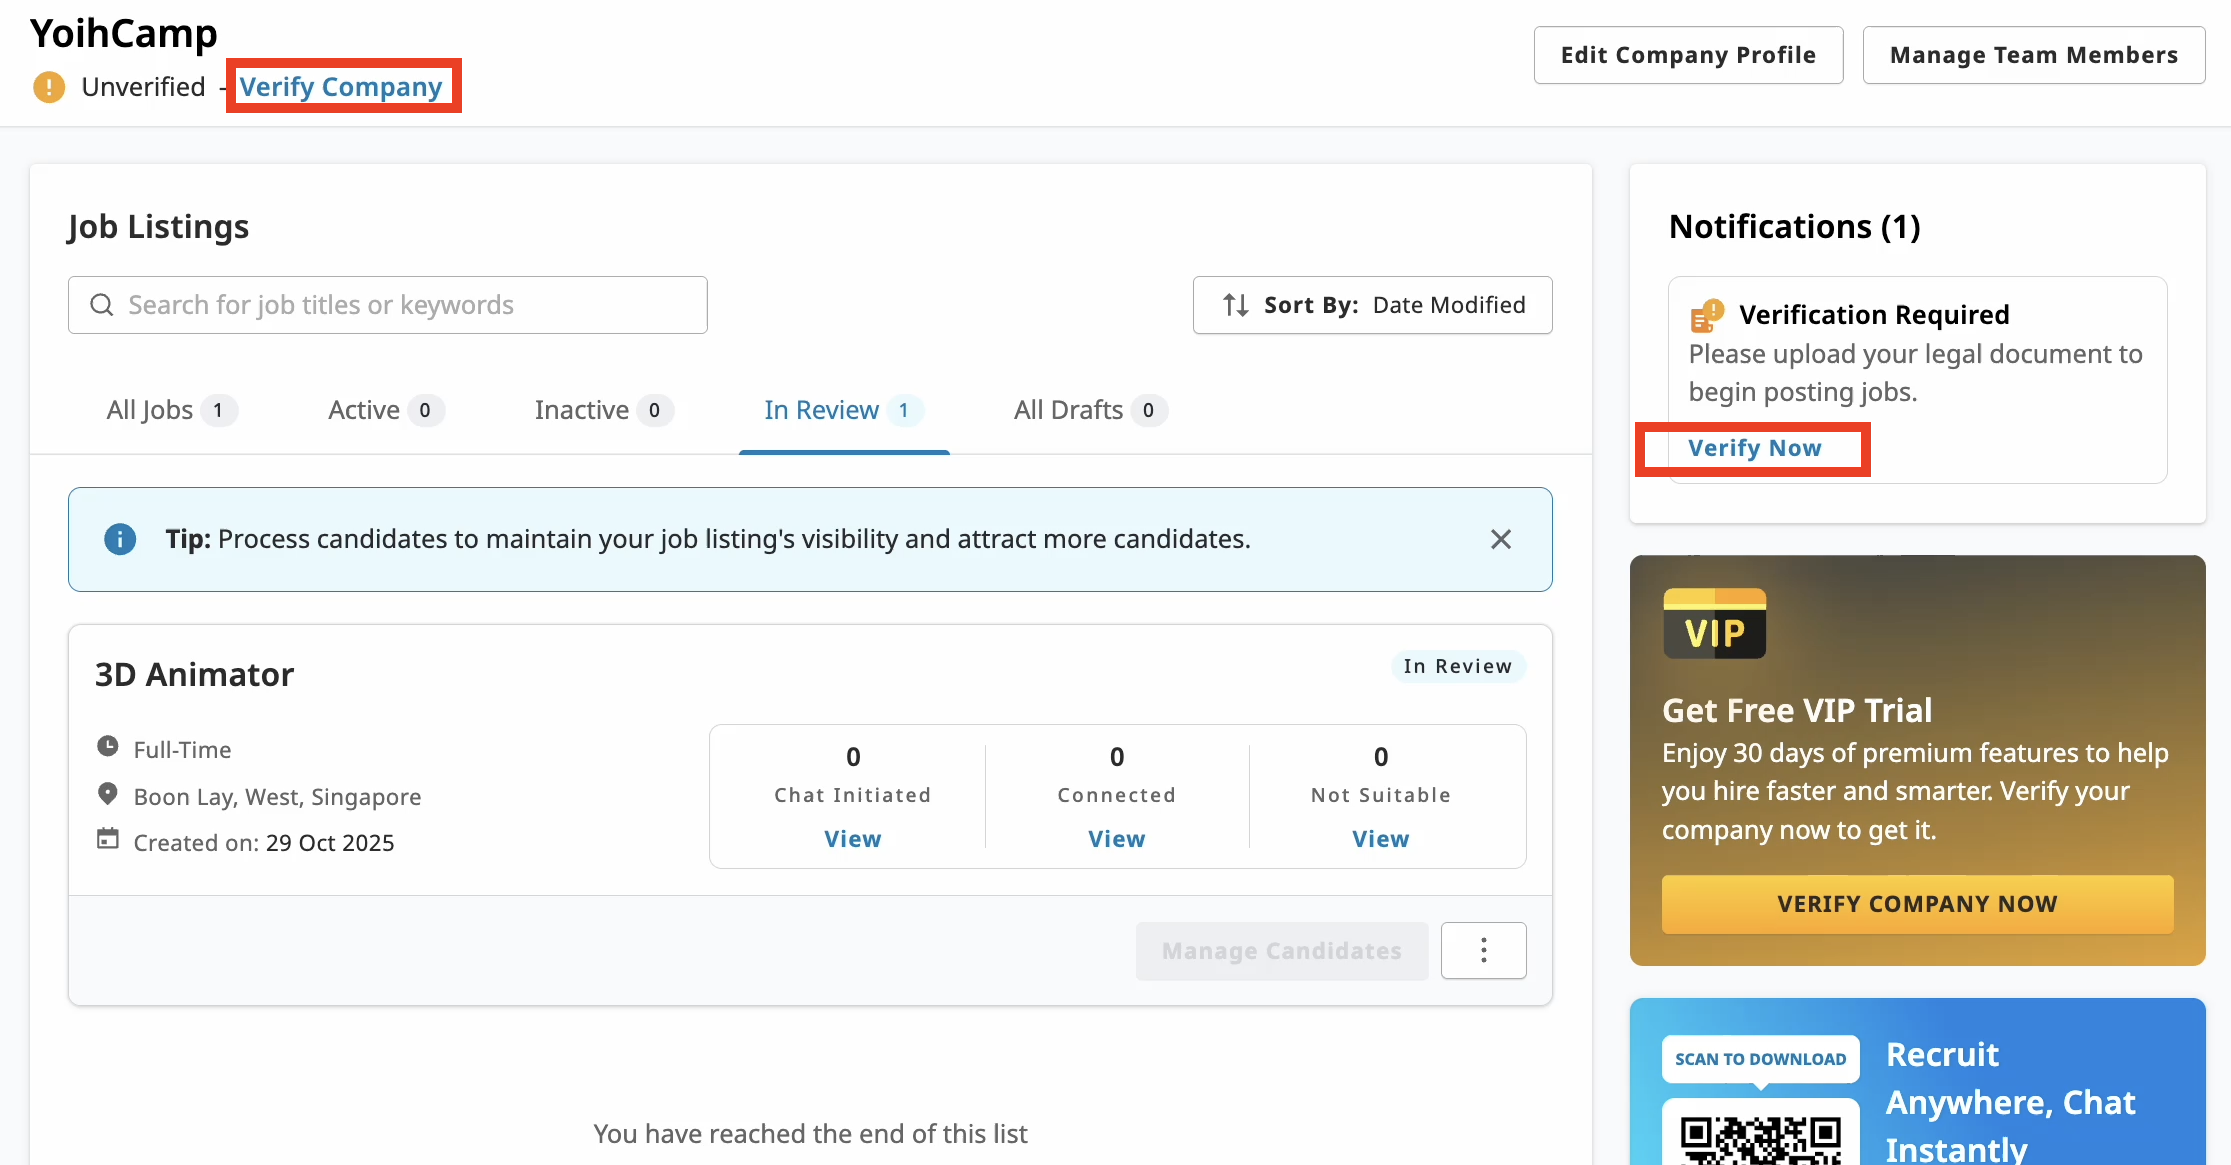Click the verification document icon in Notifications
Viewport: 2231px width, 1165px height.
tap(1705, 314)
